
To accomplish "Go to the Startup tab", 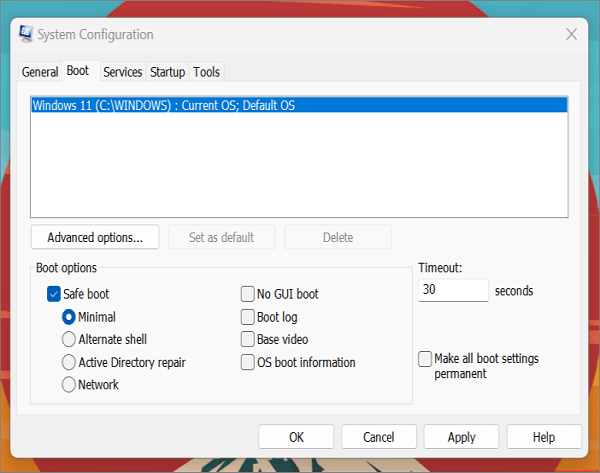I will click(x=167, y=72).
